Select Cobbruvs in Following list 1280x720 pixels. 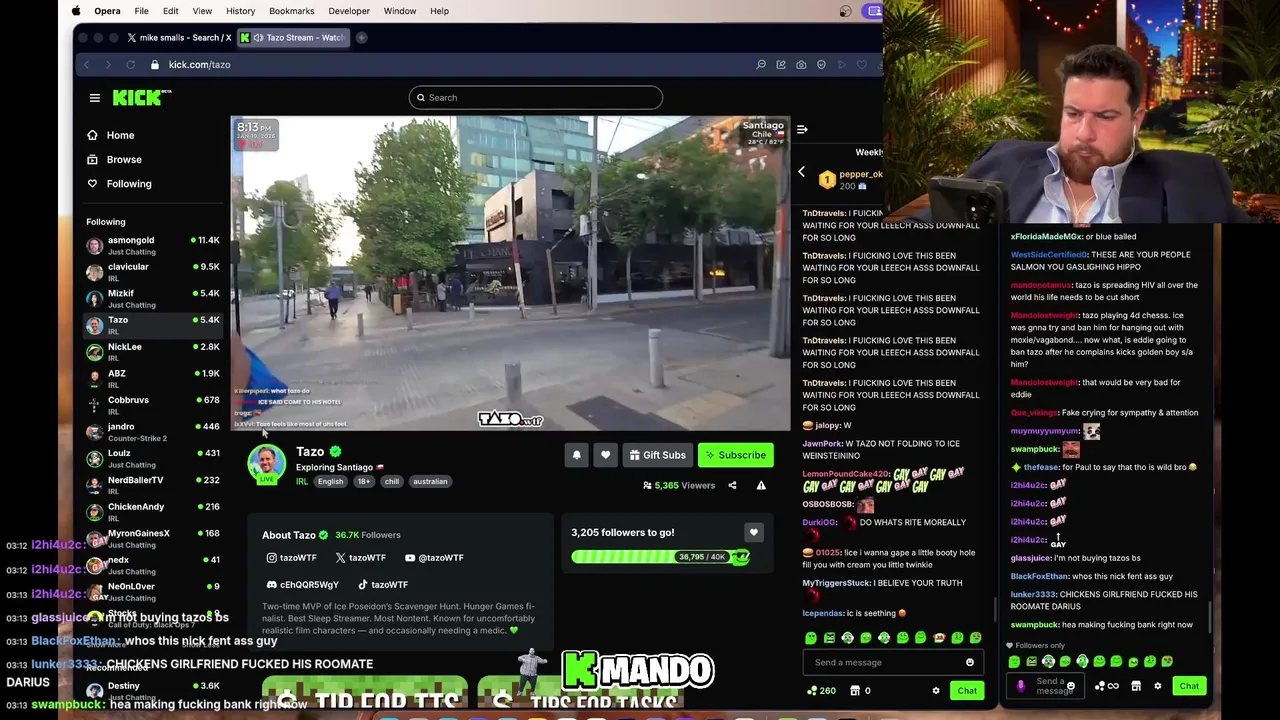click(x=152, y=405)
